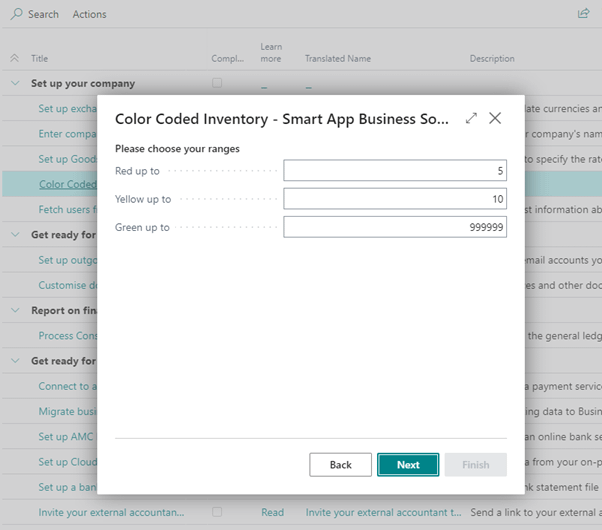Open the Migrate busi link
The width and height of the screenshot is (602, 530).
pyautogui.click(x=68, y=411)
